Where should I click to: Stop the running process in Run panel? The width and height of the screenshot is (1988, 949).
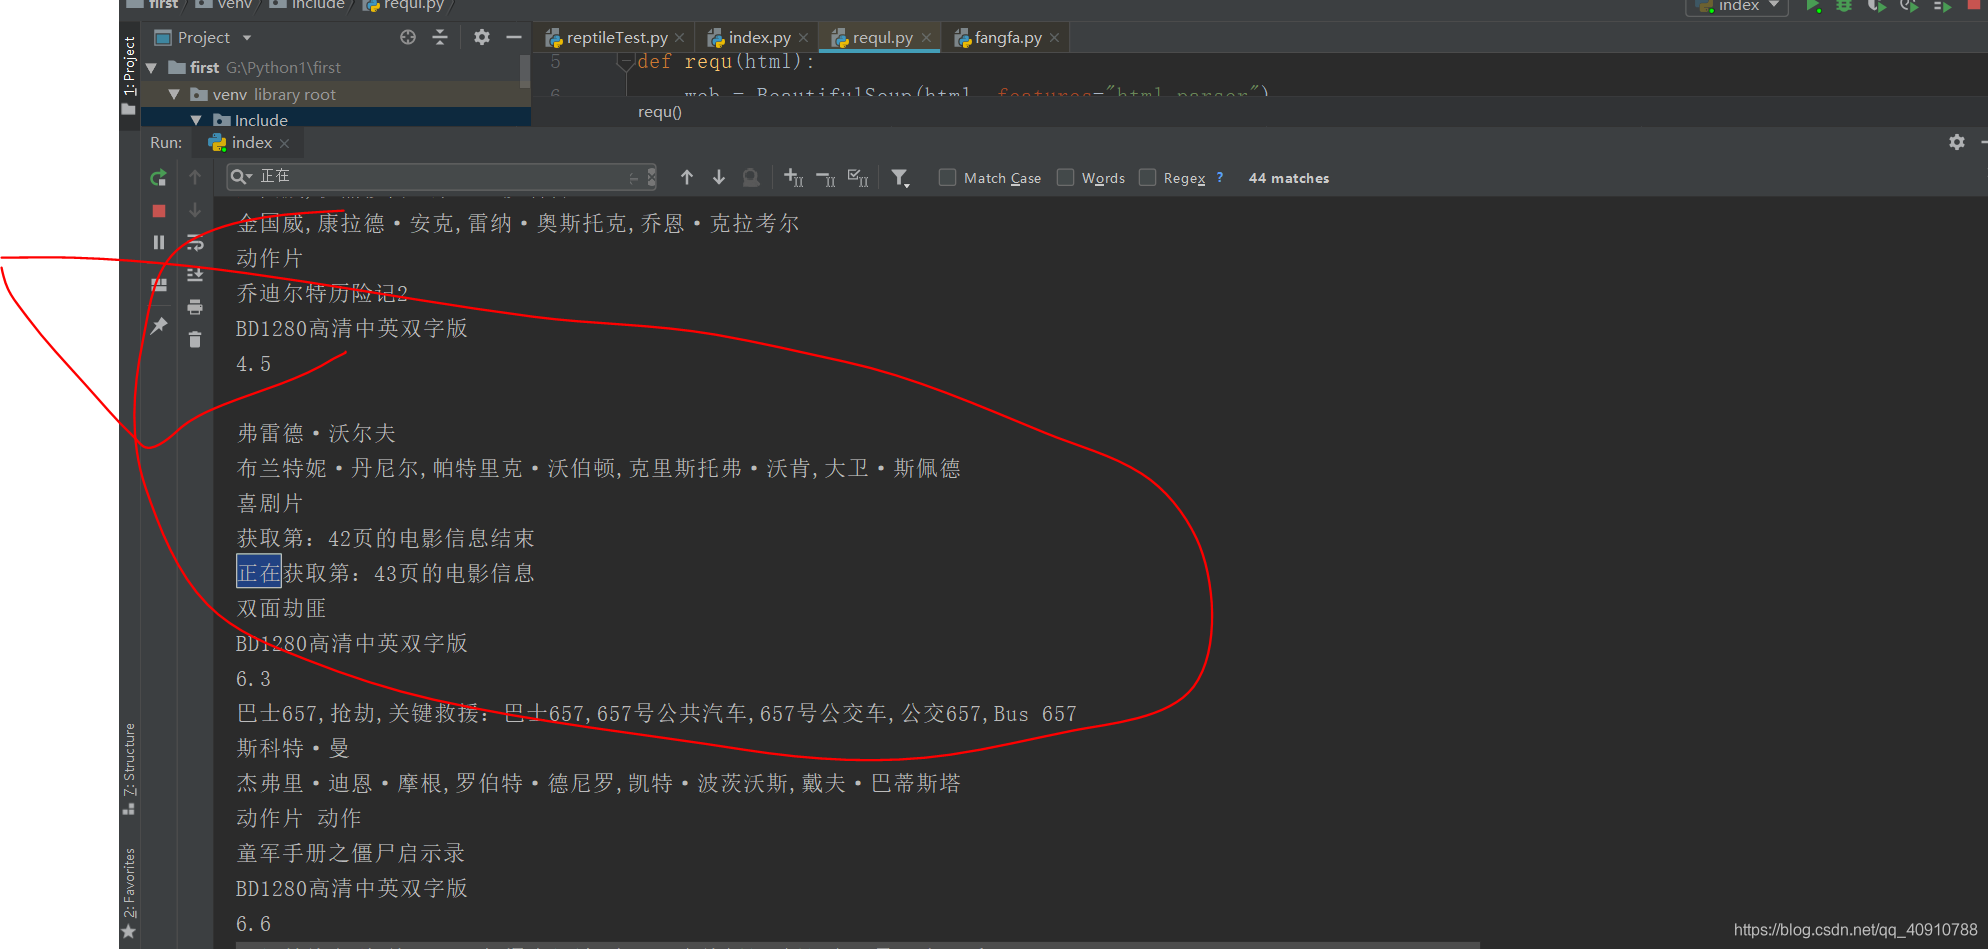[x=158, y=211]
